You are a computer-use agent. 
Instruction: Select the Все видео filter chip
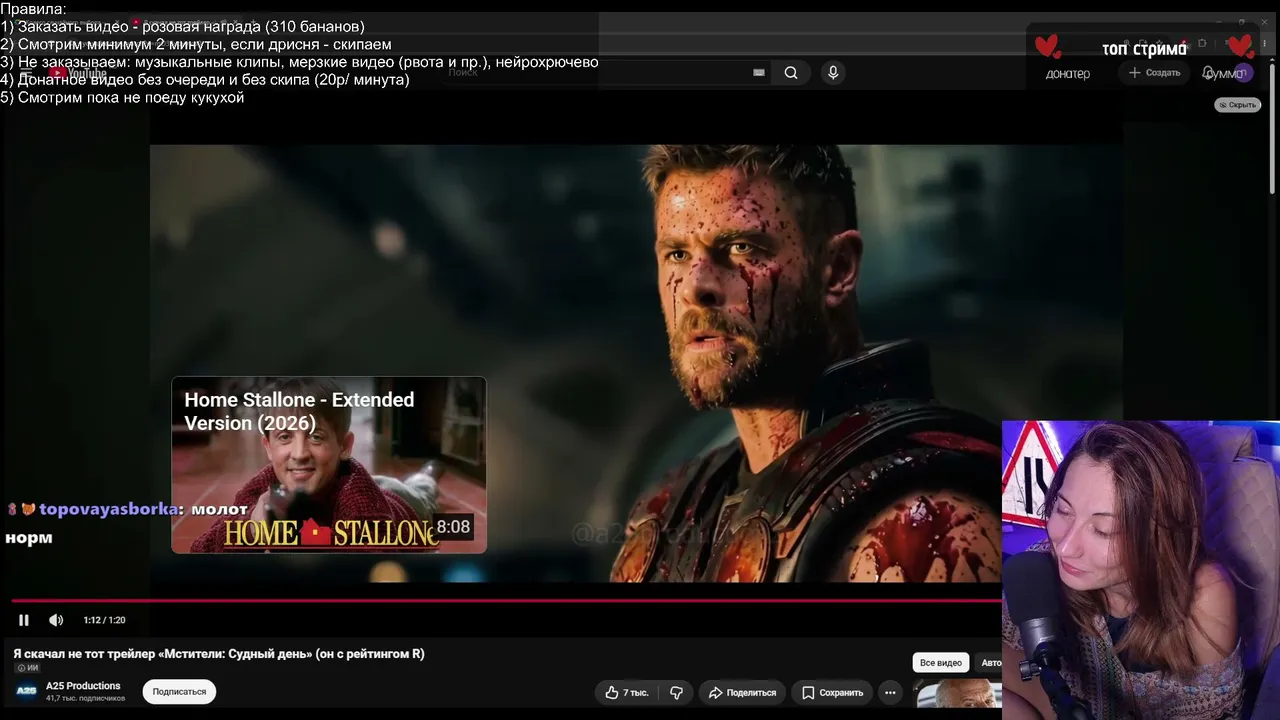pyautogui.click(x=941, y=663)
